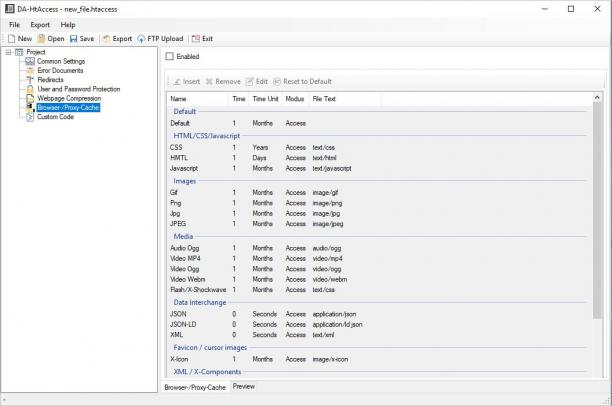Click the New file icon in toolbar
This screenshot has height=406, width=612.
click(12, 39)
